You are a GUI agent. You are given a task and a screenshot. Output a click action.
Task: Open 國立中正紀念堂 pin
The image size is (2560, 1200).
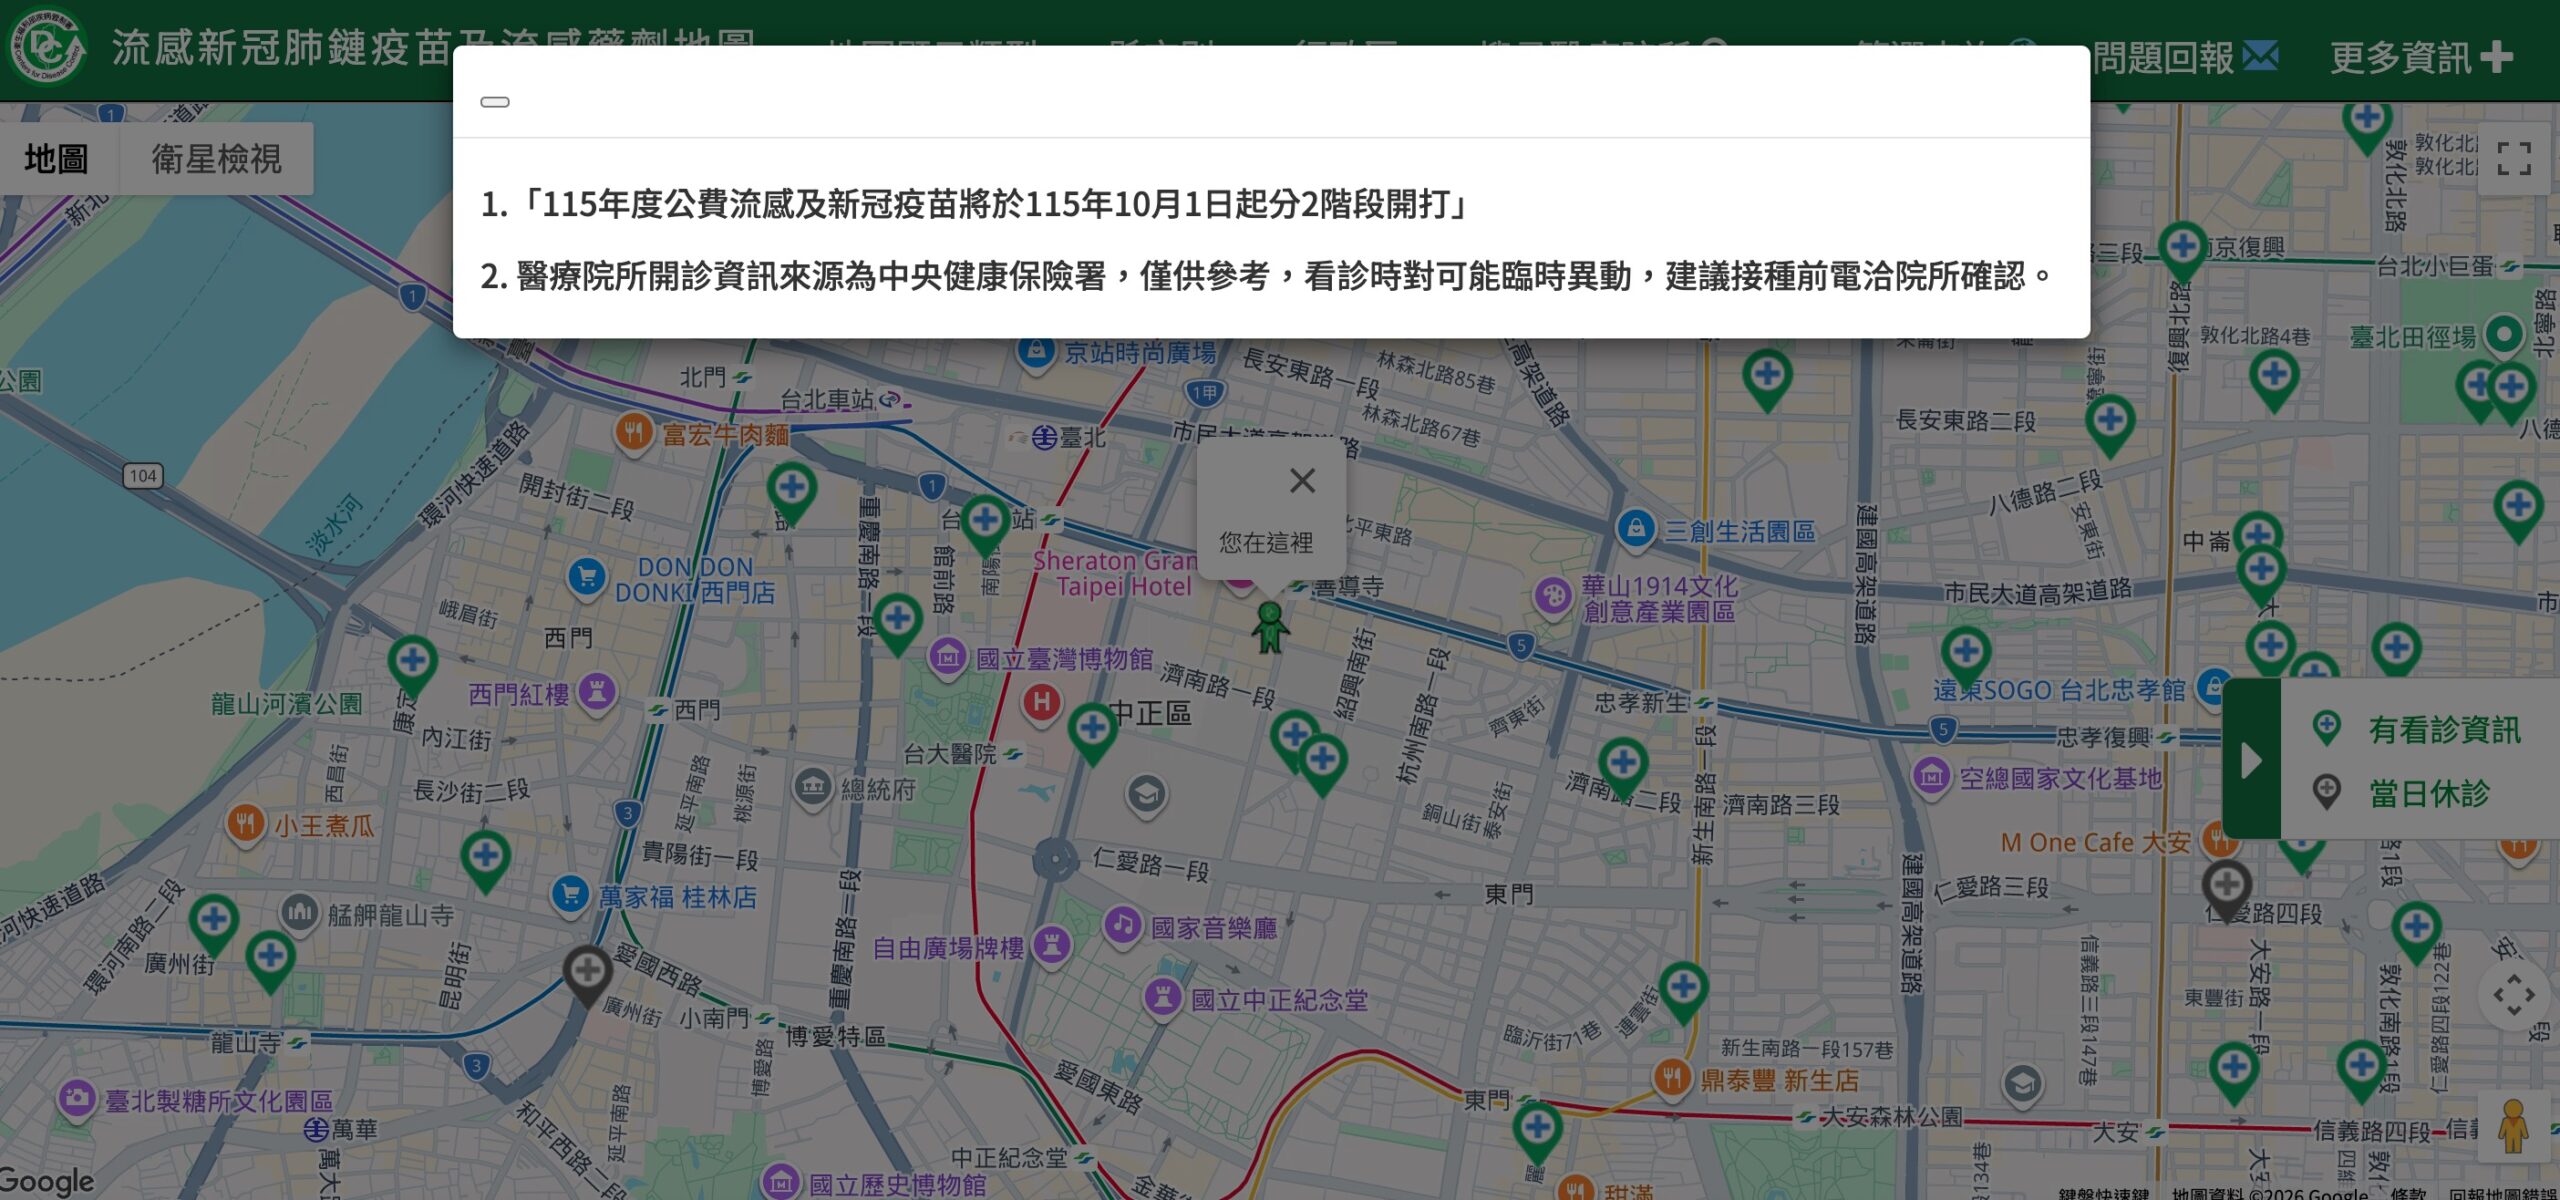click(x=1162, y=998)
